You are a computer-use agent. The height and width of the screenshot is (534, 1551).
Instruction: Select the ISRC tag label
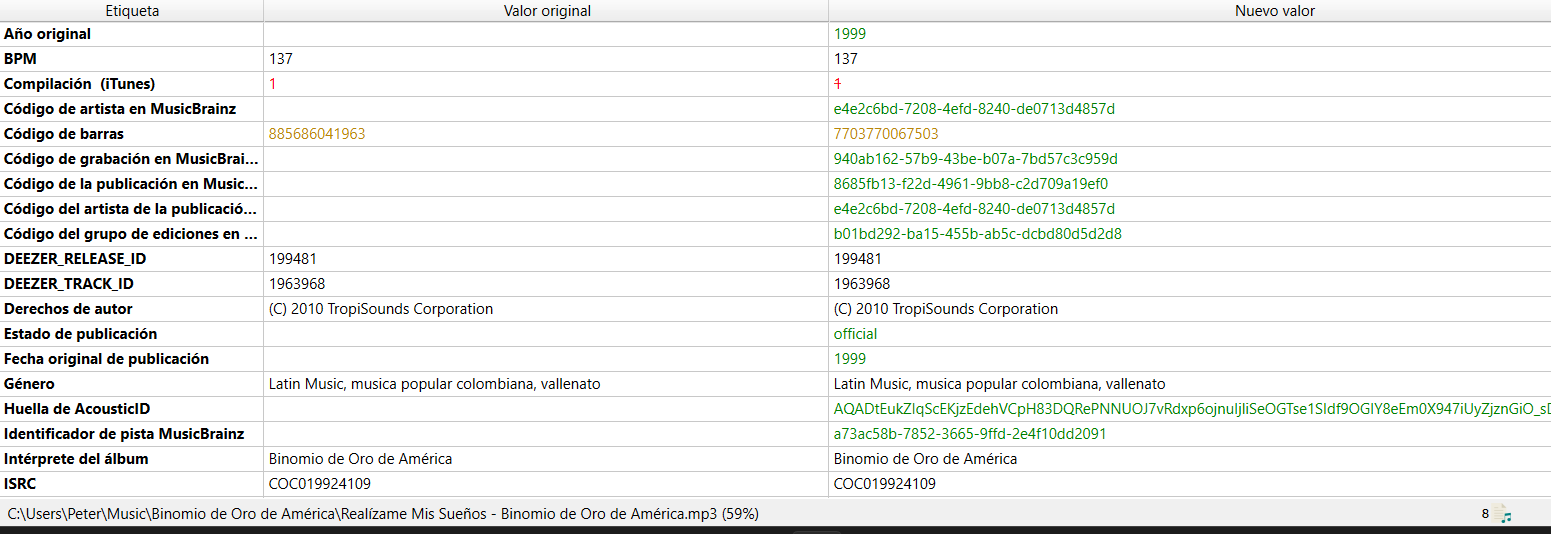pyautogui.click(x=20, y=484)
